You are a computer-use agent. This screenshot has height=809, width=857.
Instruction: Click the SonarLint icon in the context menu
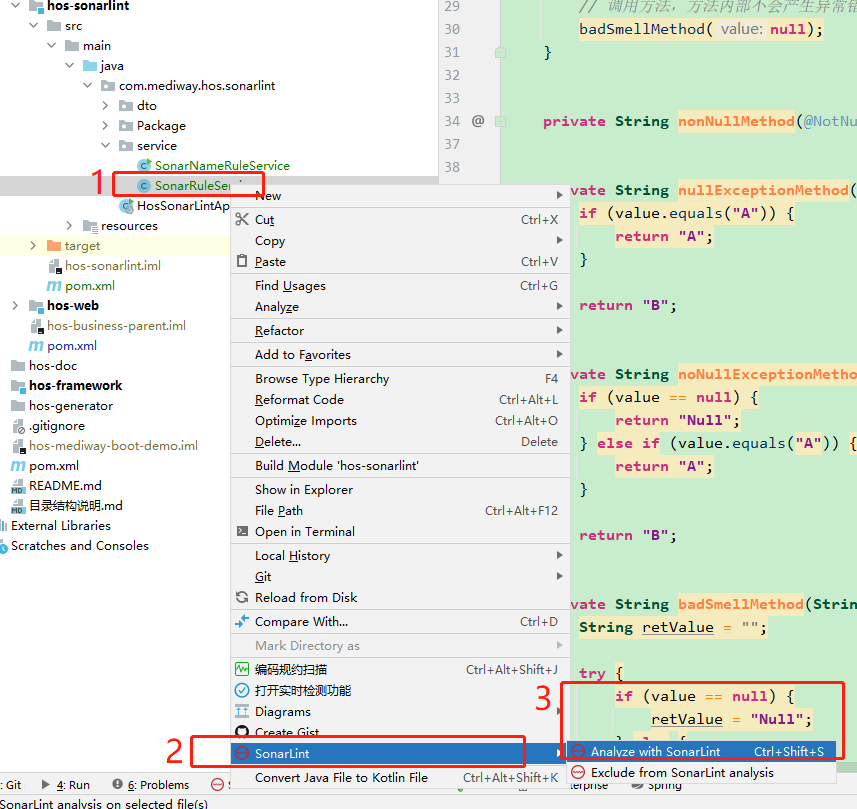[243, 754]
